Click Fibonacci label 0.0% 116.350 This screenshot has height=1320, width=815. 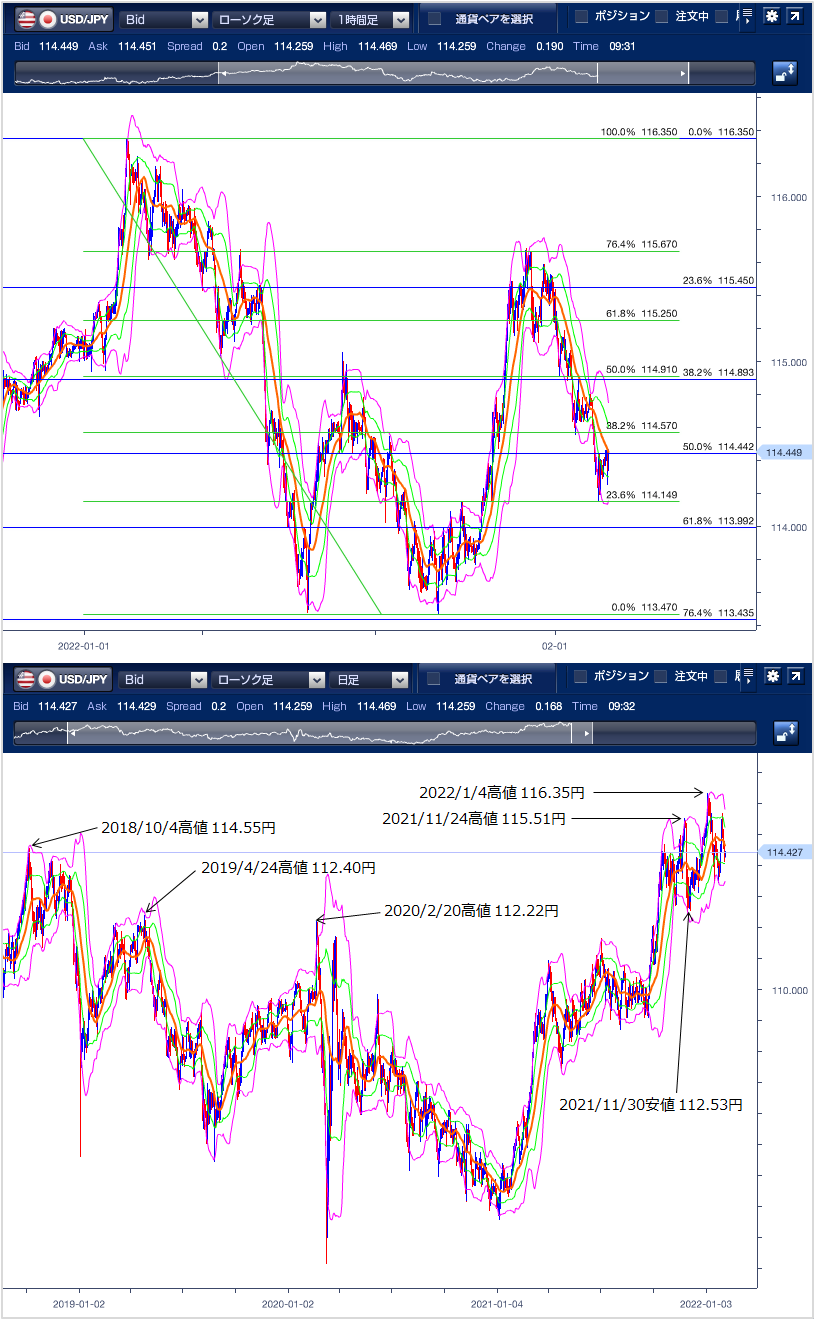pos(722,132)
